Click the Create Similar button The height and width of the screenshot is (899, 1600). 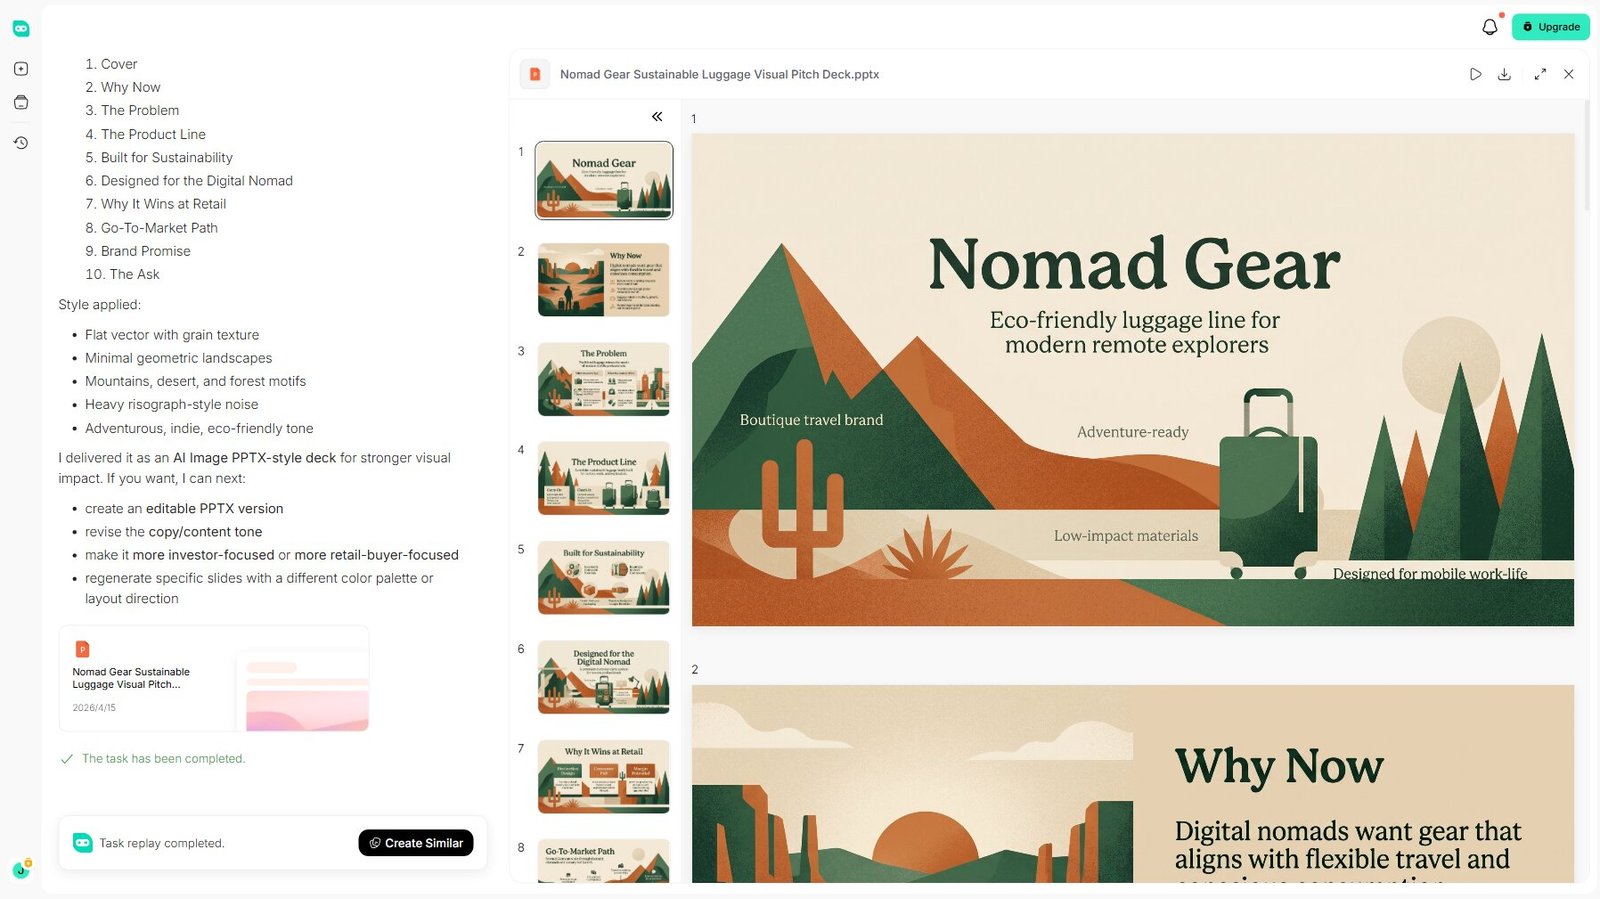coord(416,843)
